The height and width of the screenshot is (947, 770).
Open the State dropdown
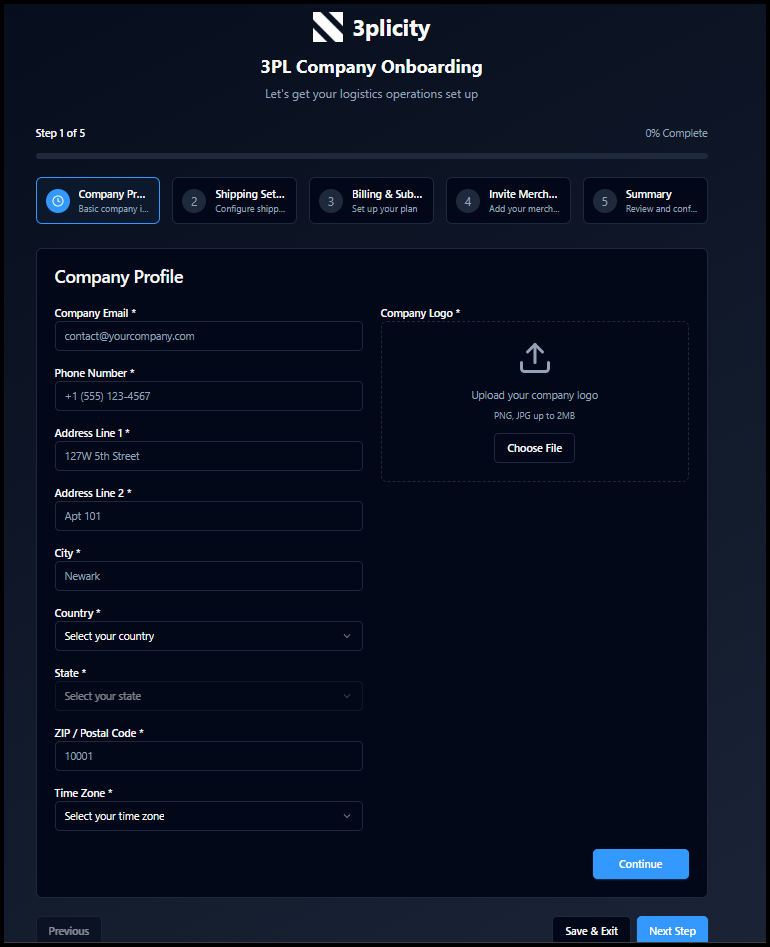(x=208, y=696)
